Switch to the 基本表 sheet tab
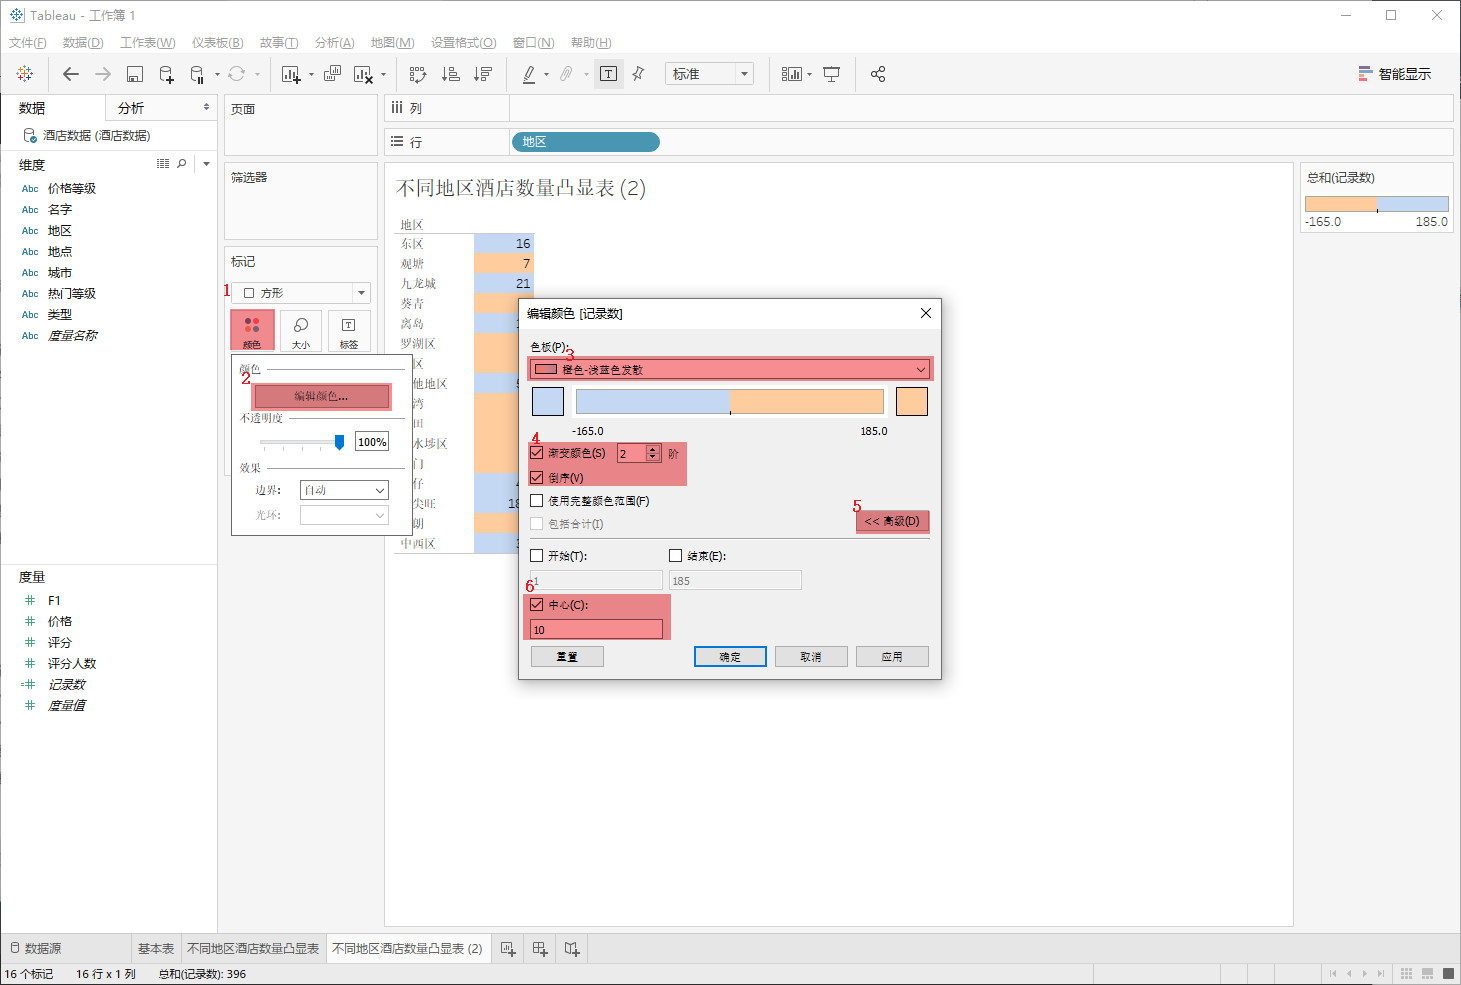This screenshot has width=1461, height=985. point(156,949)
